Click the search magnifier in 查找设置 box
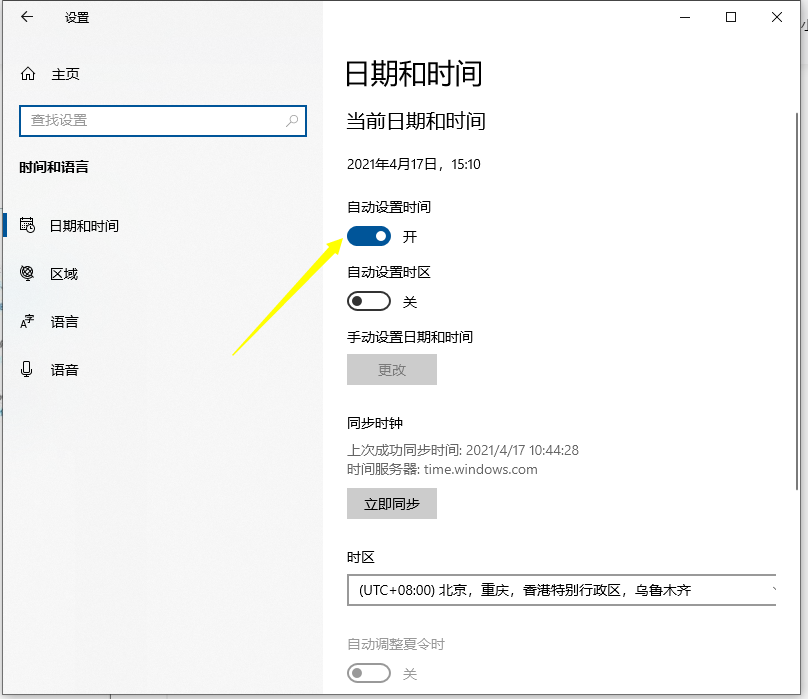This screenshot has height=699, width=808. [290, 120]
